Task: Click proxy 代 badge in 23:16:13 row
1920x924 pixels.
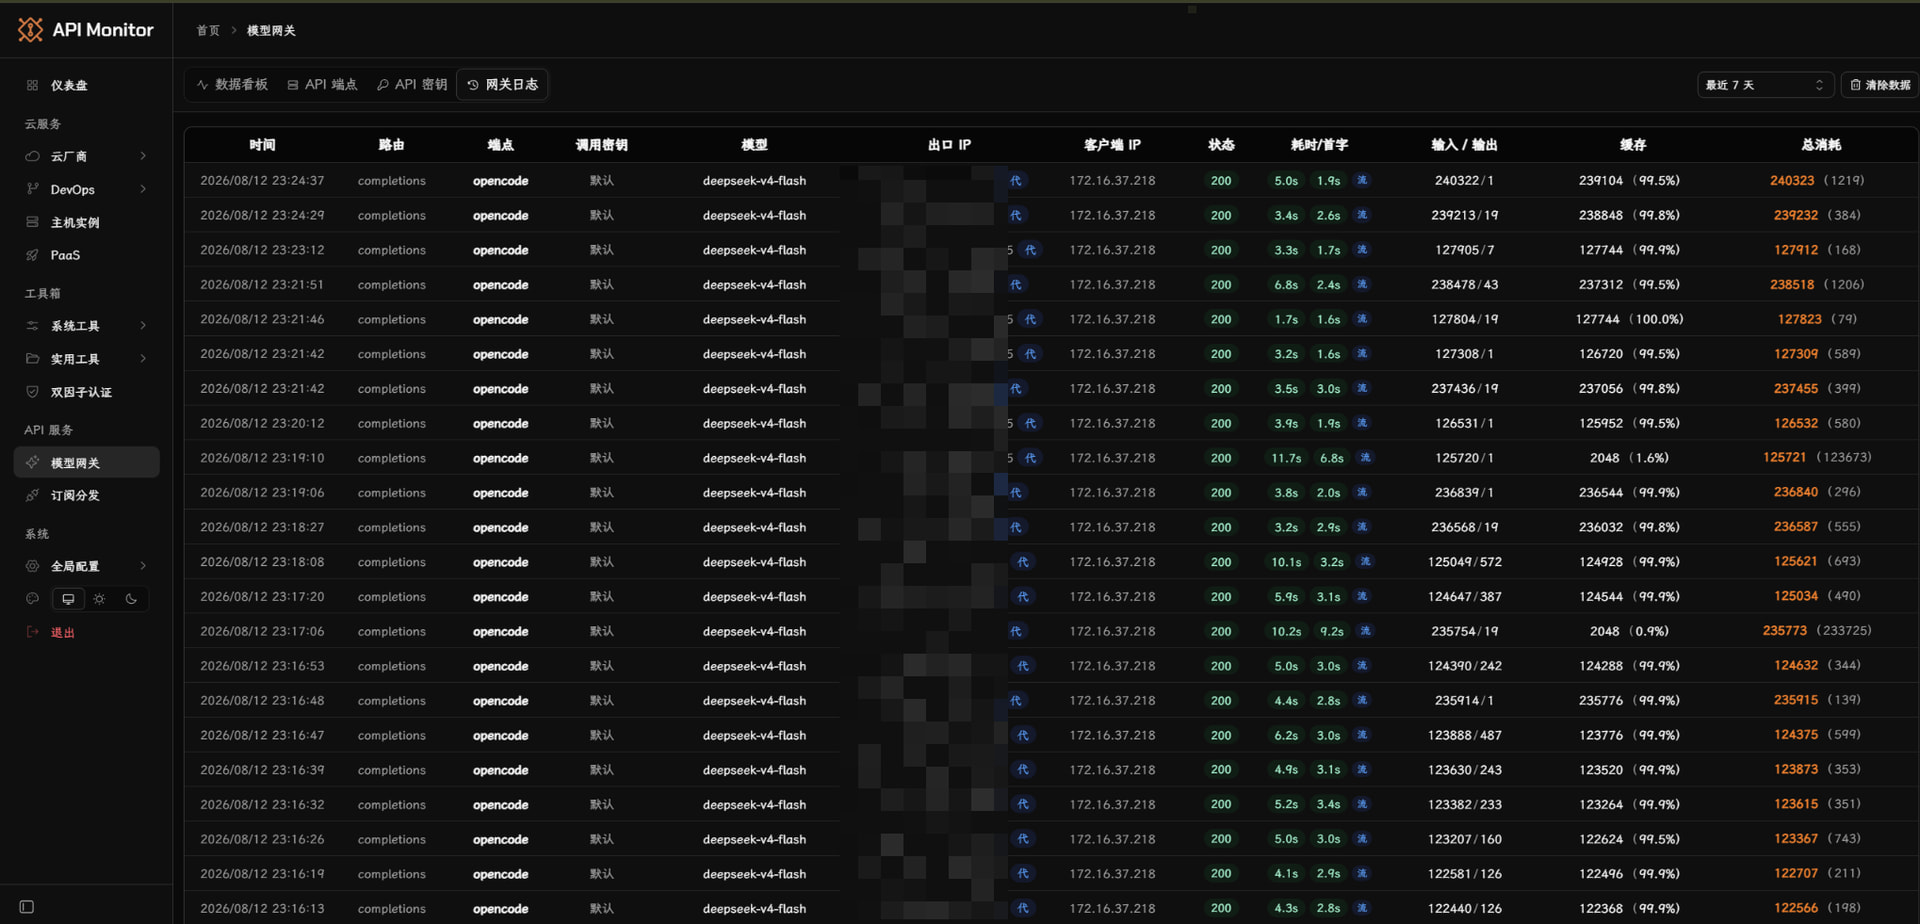Action: tap(1023, 908)
